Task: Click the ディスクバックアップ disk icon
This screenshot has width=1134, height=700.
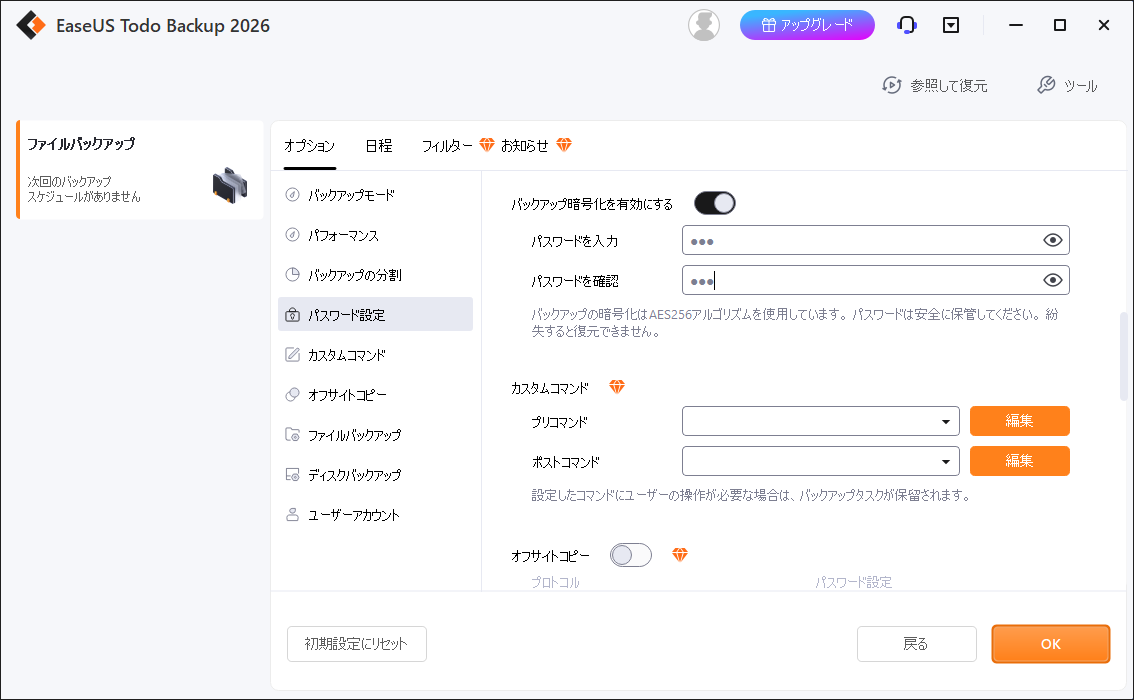Action: (x=292, y=474)
